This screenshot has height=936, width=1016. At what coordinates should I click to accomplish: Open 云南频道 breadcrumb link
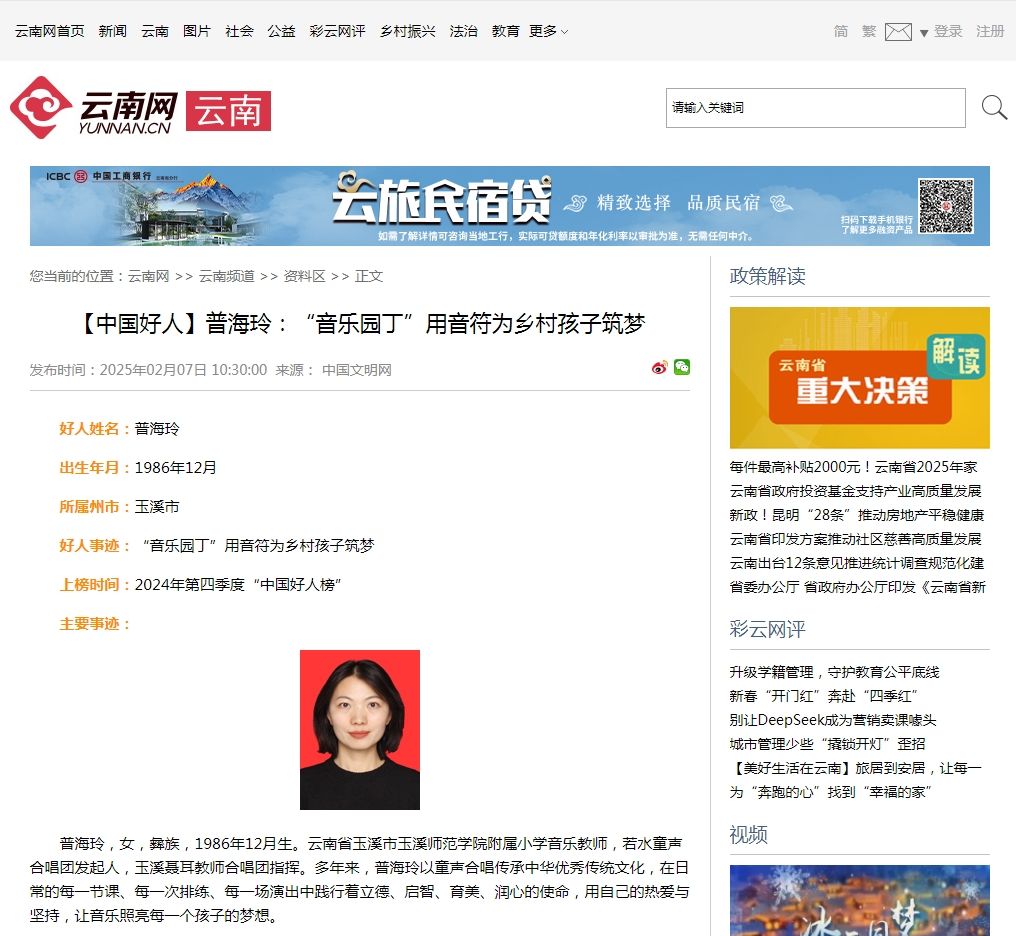pos(226,276)
